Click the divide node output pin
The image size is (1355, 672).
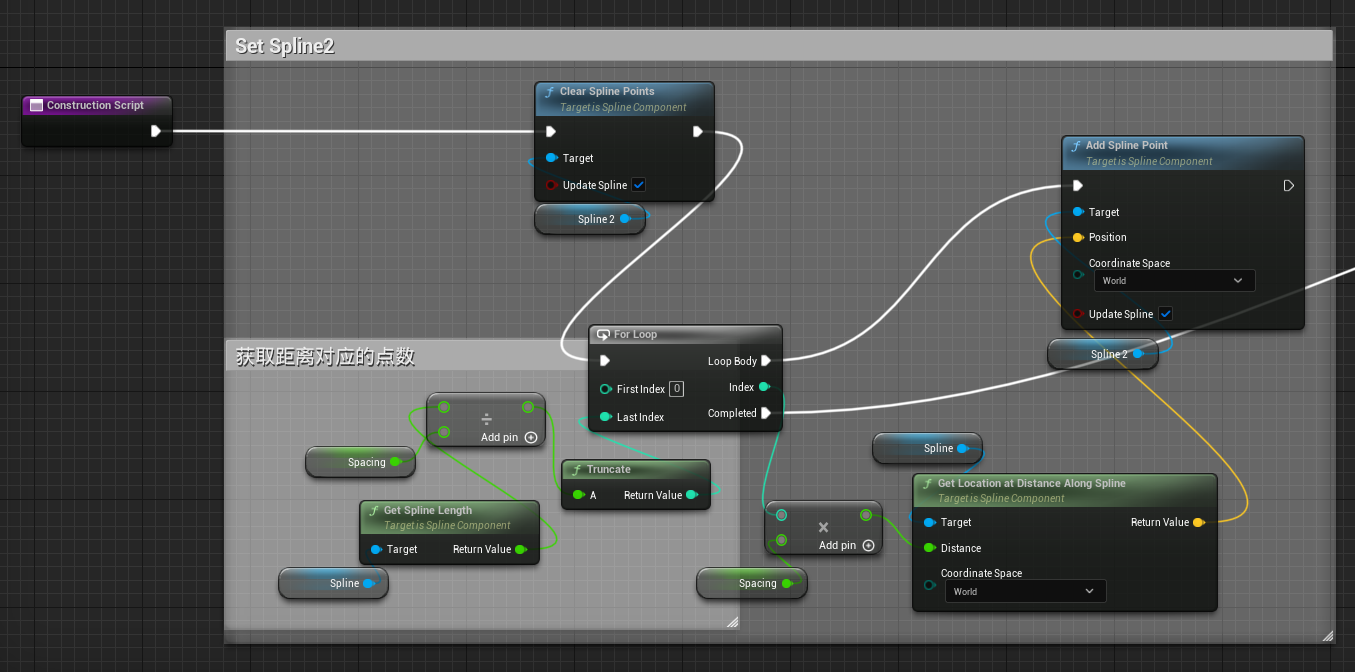pyautogui.click(x=528, y=407)
